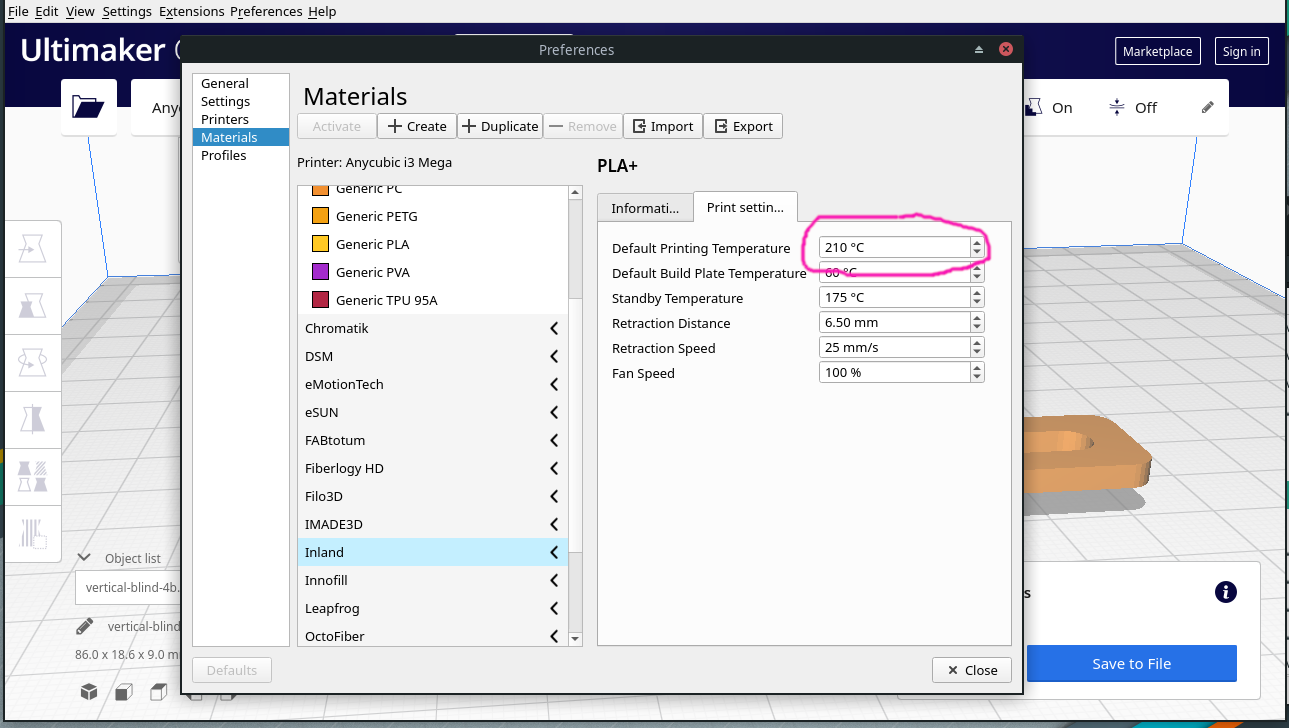Select Generic PLA yellow swatch
This screenshot has height=728, width=1289.
point(320,244)
